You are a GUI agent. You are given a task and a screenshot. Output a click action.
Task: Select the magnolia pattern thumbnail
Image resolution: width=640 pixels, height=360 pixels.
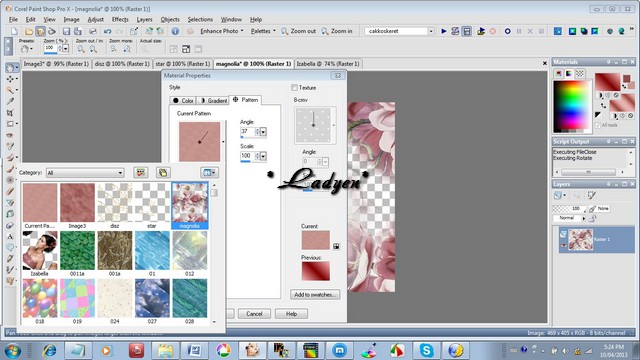(190, 206)
